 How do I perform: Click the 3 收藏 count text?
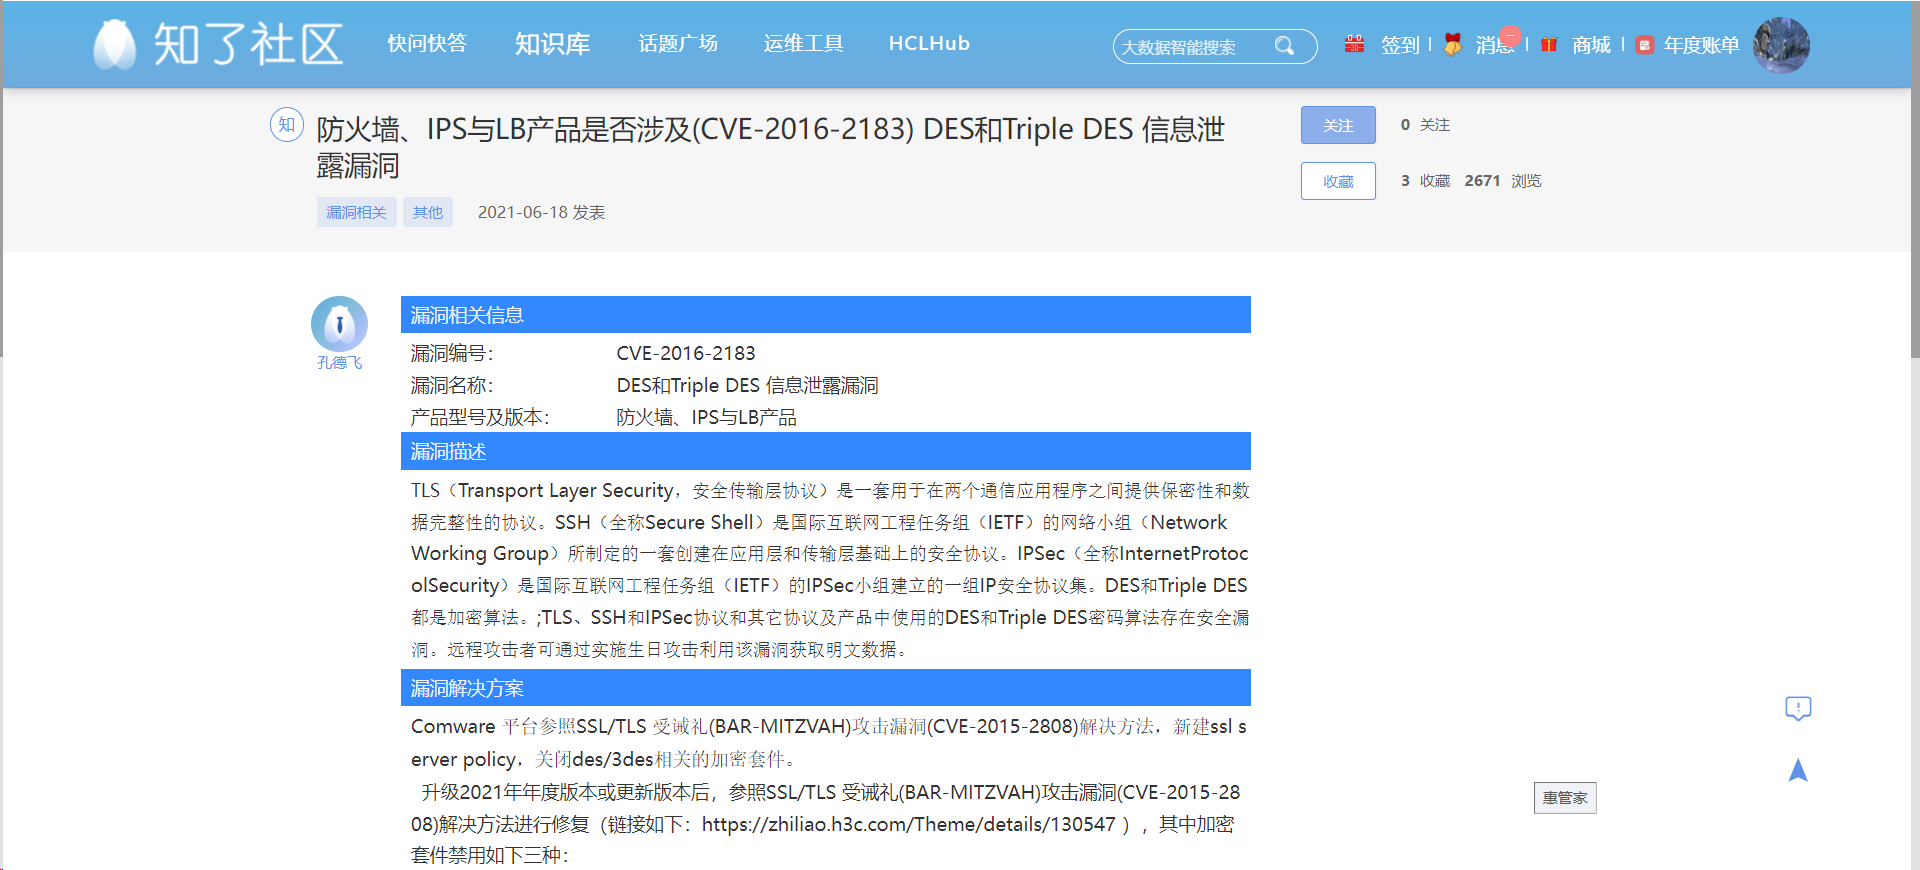(1425, 181)
